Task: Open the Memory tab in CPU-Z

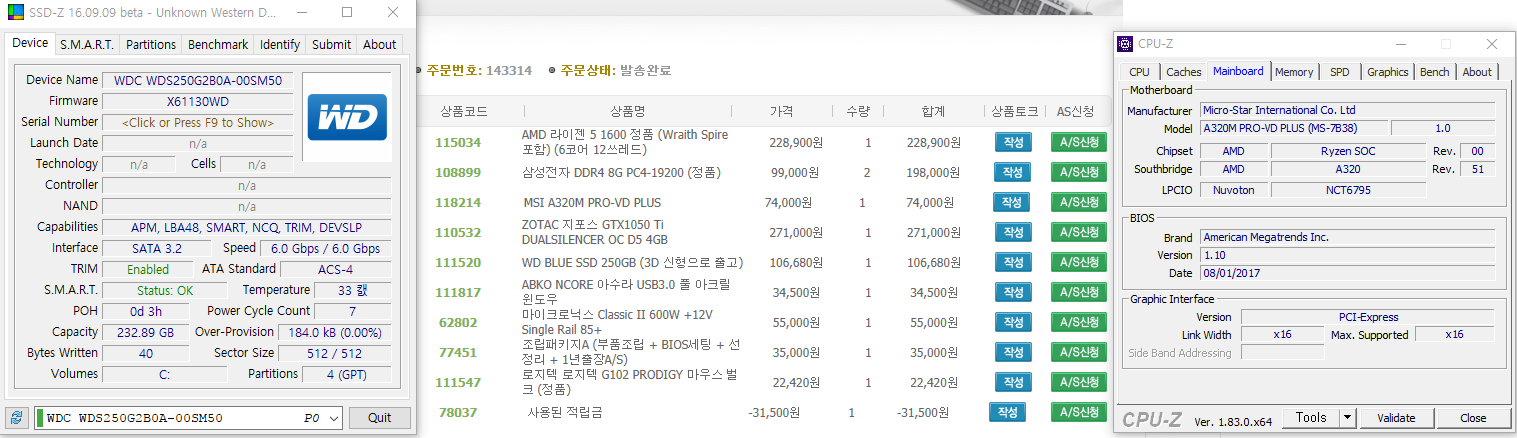Action: pyautogui.click(x=1294, y=72)
